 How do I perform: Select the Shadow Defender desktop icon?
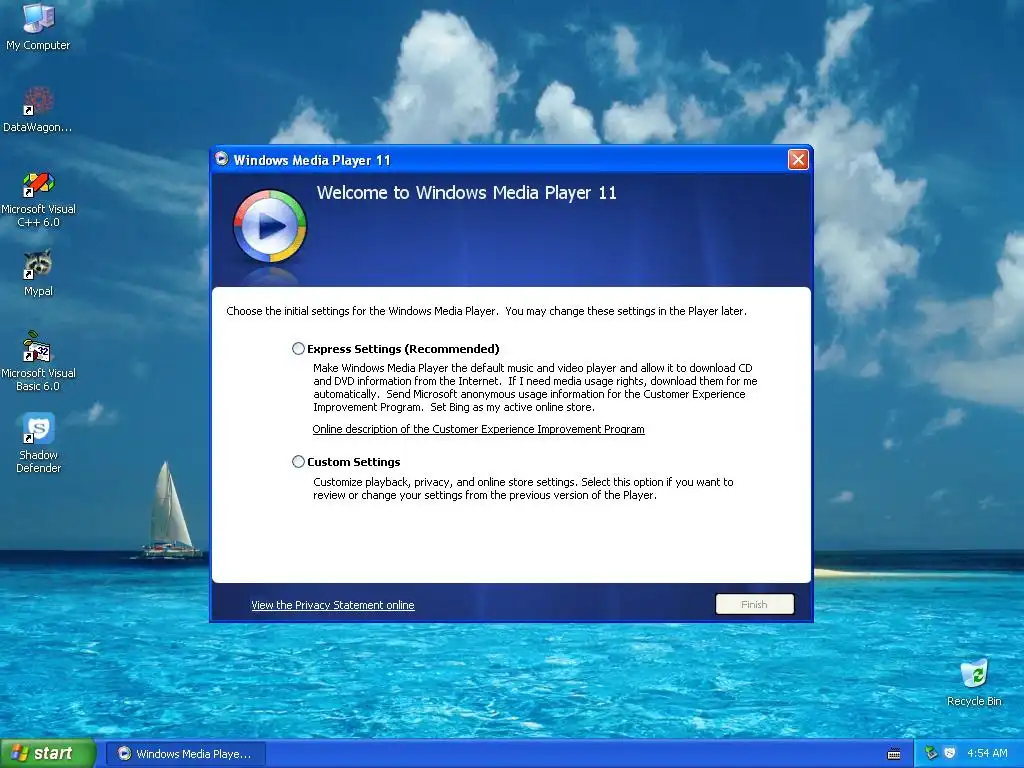(x=38, y=443)
